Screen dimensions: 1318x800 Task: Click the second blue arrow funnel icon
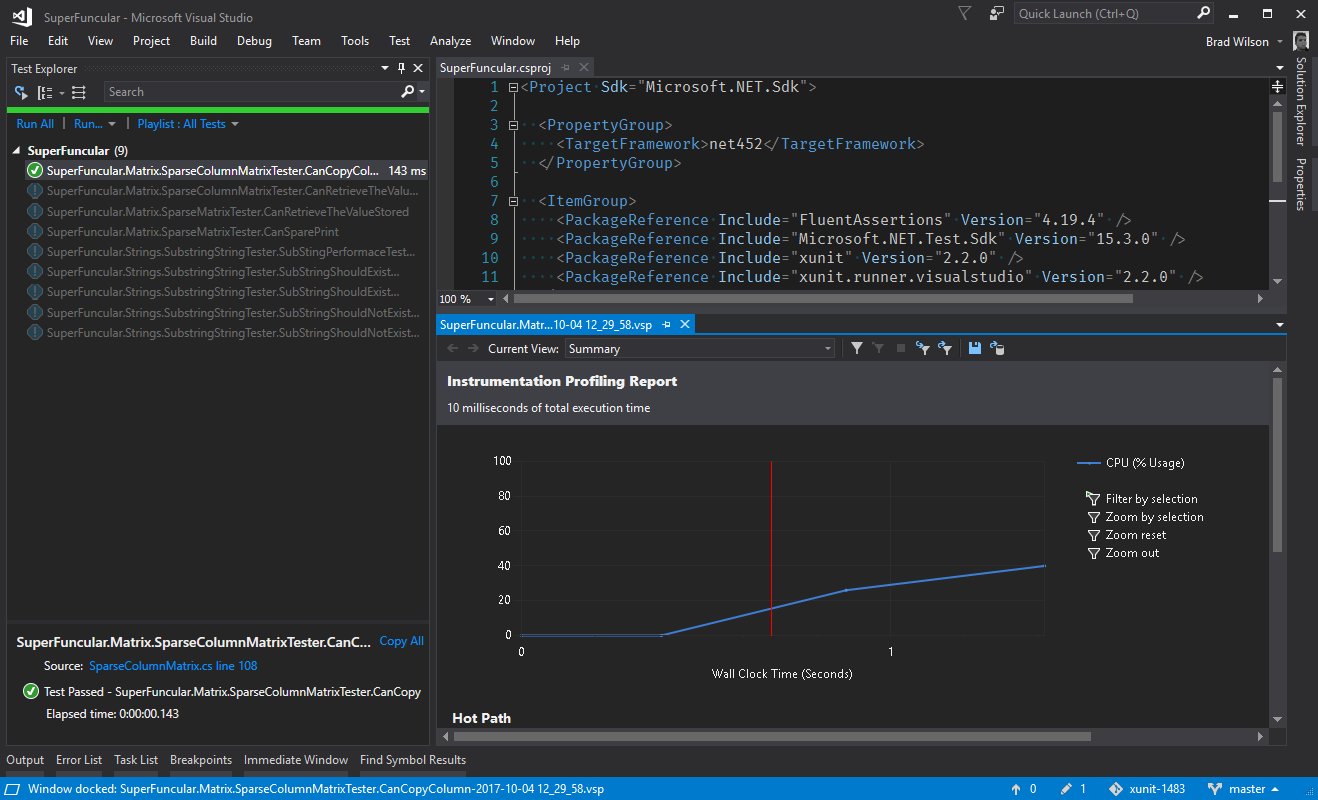coord(944,348)
